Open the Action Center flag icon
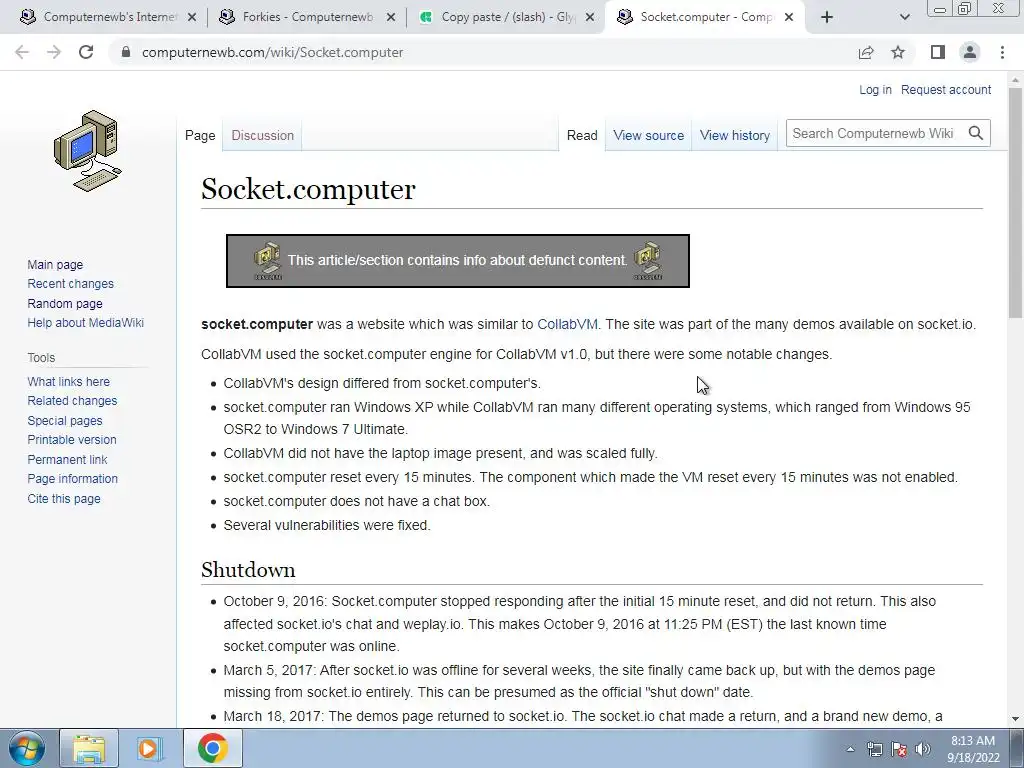Image resolution: width=1024 pixels, height=768 pixels. 899,749
